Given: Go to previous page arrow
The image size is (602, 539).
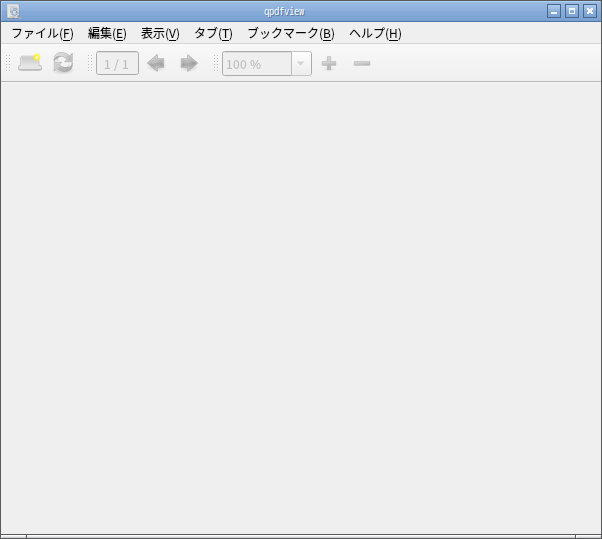Looking at the screenshot, I should [x=156, y=63].
